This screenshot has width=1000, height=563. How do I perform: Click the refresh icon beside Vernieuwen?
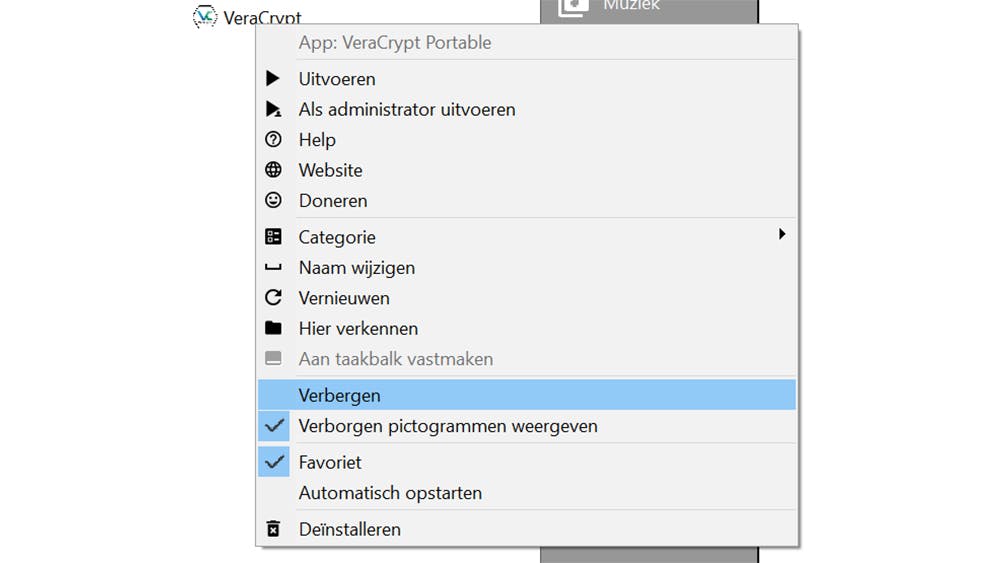pos(273,298)
